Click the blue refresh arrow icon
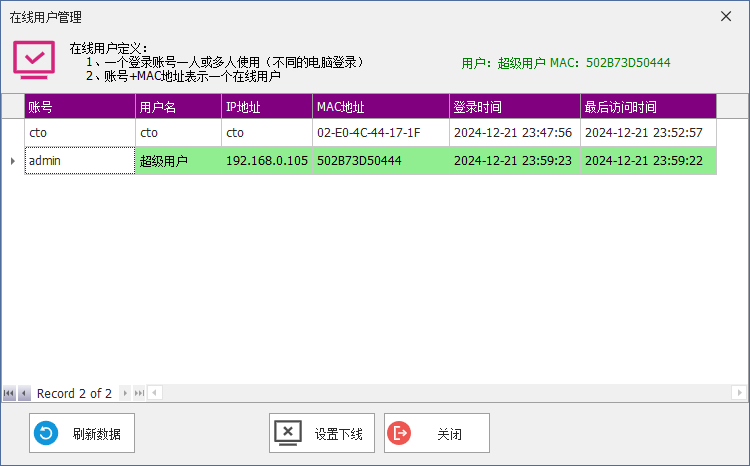The width and height of the screenshot is (750, 466). coord(46,433)
